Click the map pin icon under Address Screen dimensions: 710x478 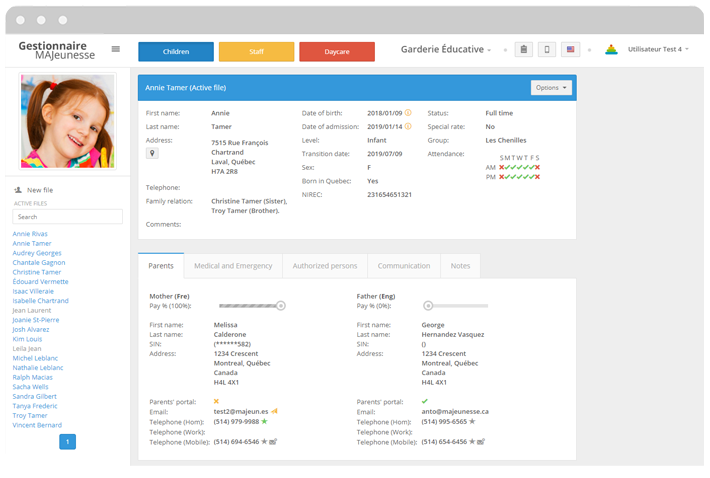point(152,153)
